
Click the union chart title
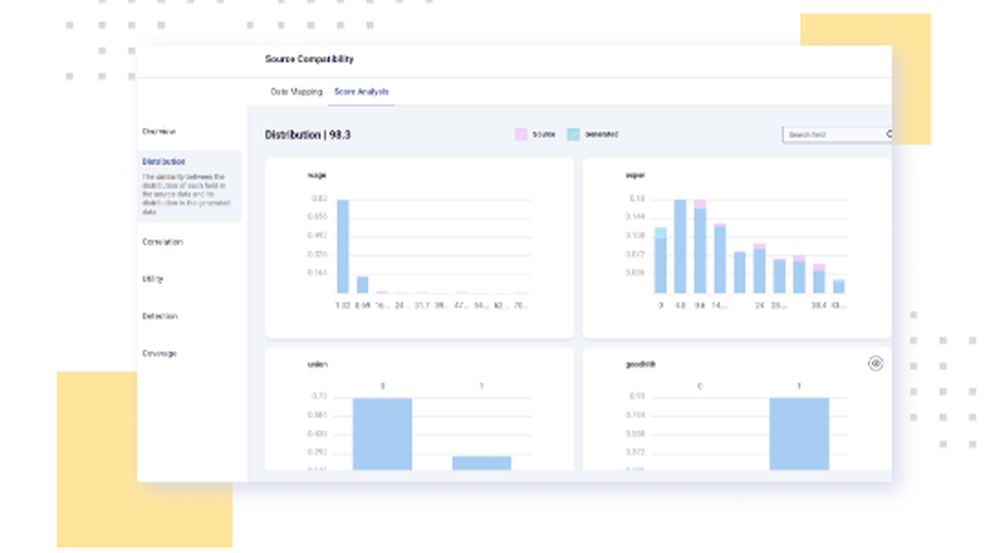(317, 364)
